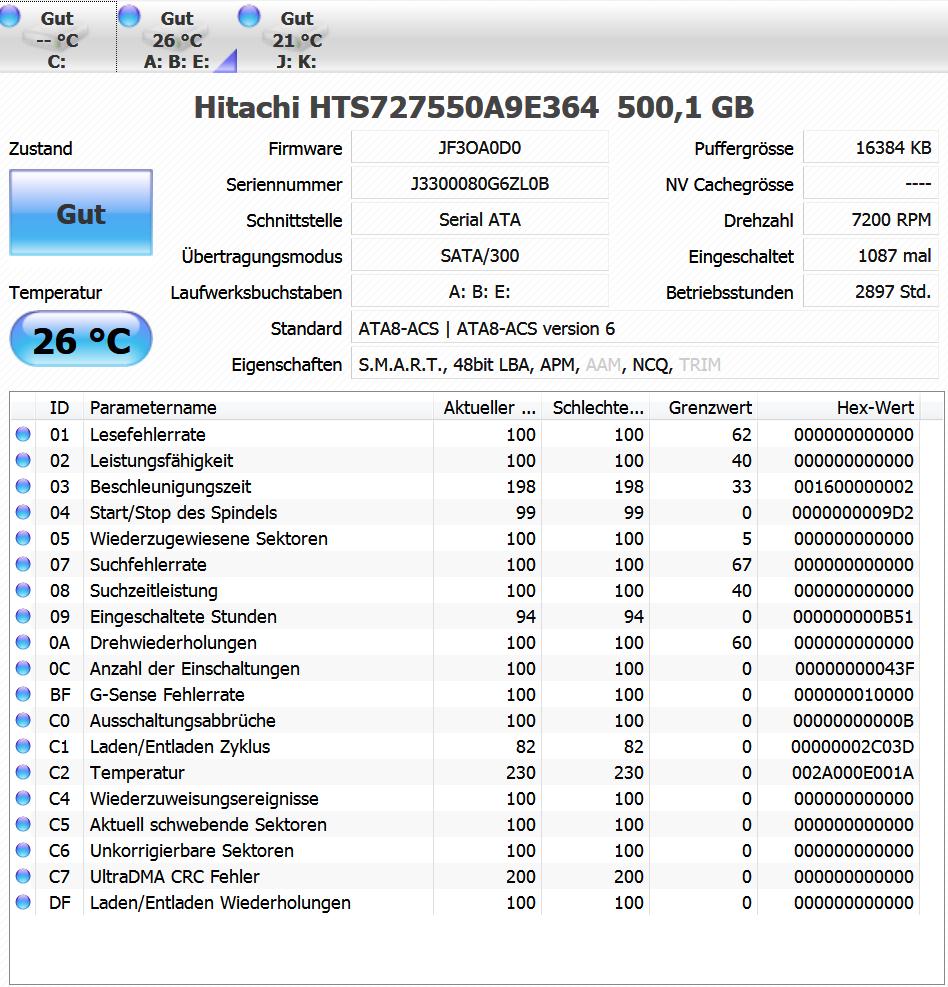Click the 26 °C temperature button
Image resolution: width=948 pixels, height=987 pixels.
[x=81, y=339]
